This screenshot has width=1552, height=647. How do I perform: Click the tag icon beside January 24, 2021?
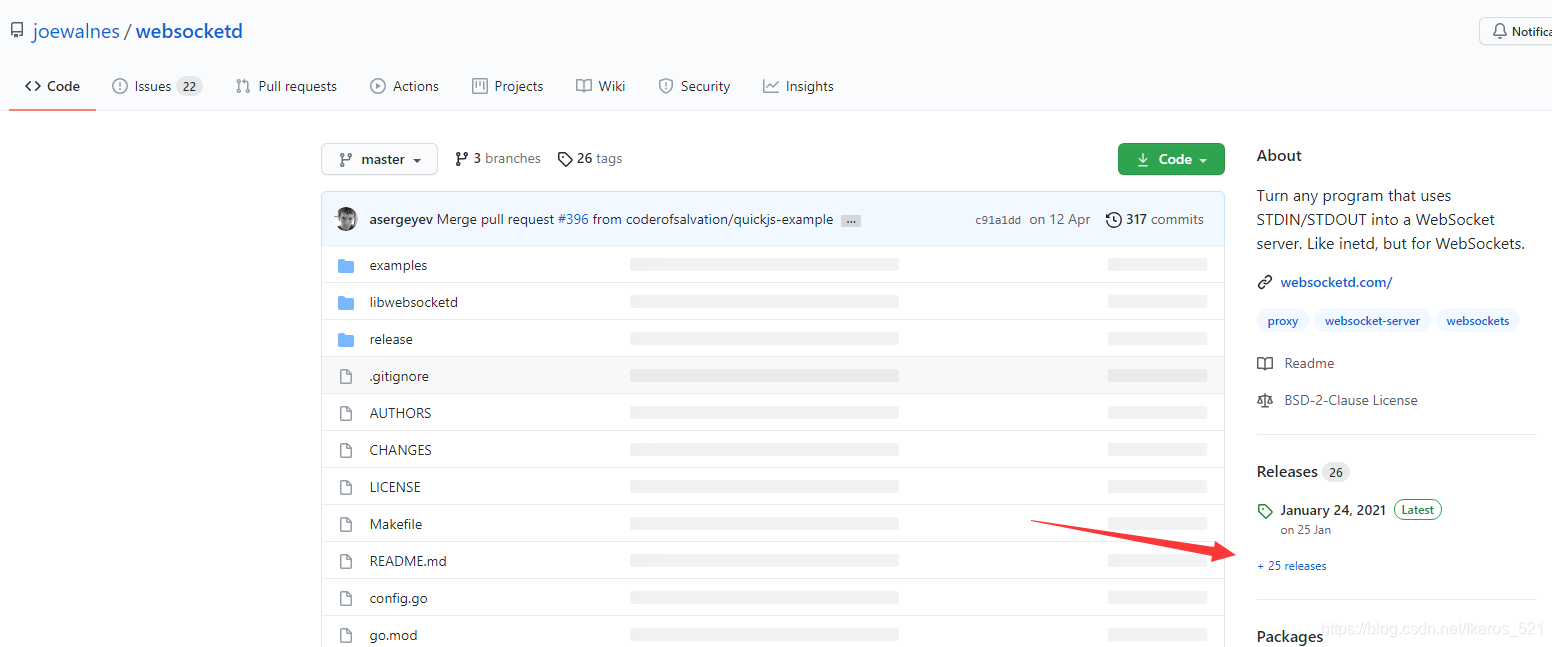pos(1265,511)
